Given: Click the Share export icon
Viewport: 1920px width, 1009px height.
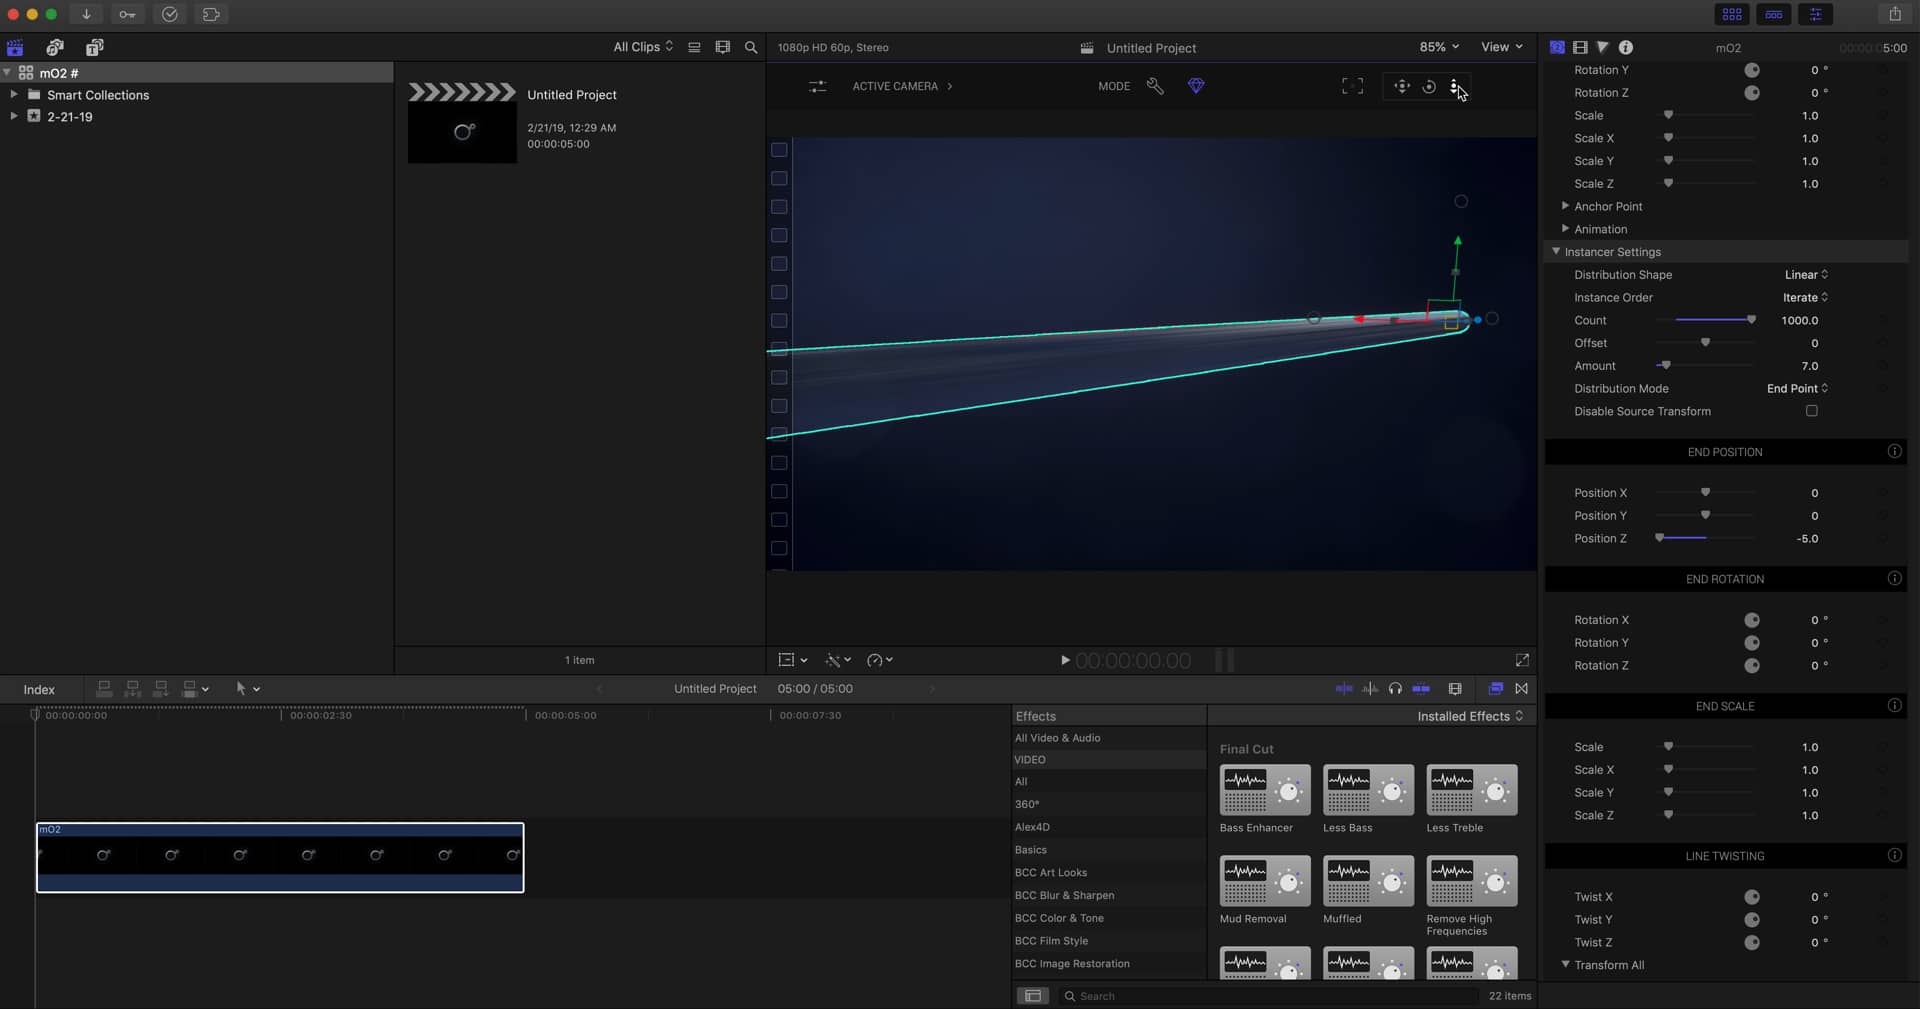Looking at the screenshot, I should [x=1894, y=14].
